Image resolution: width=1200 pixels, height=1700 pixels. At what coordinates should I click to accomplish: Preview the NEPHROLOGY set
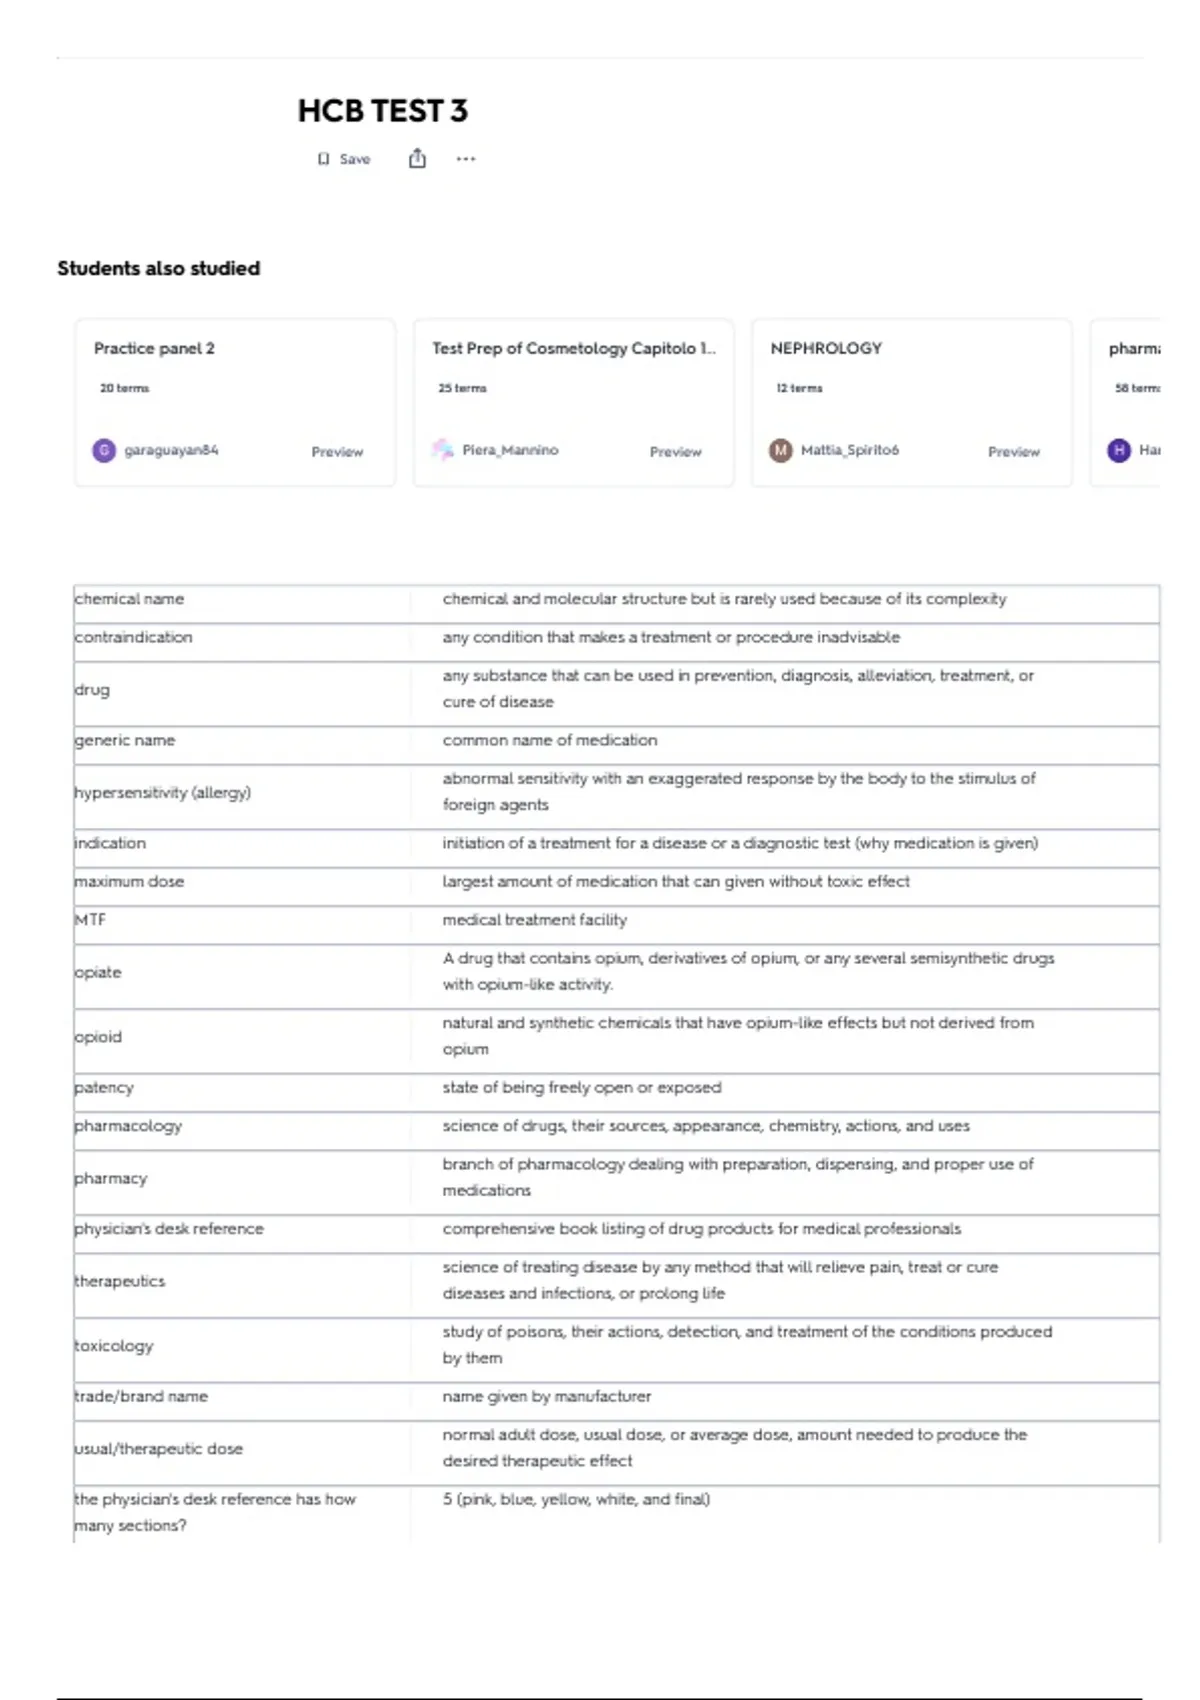point(1014,452)
